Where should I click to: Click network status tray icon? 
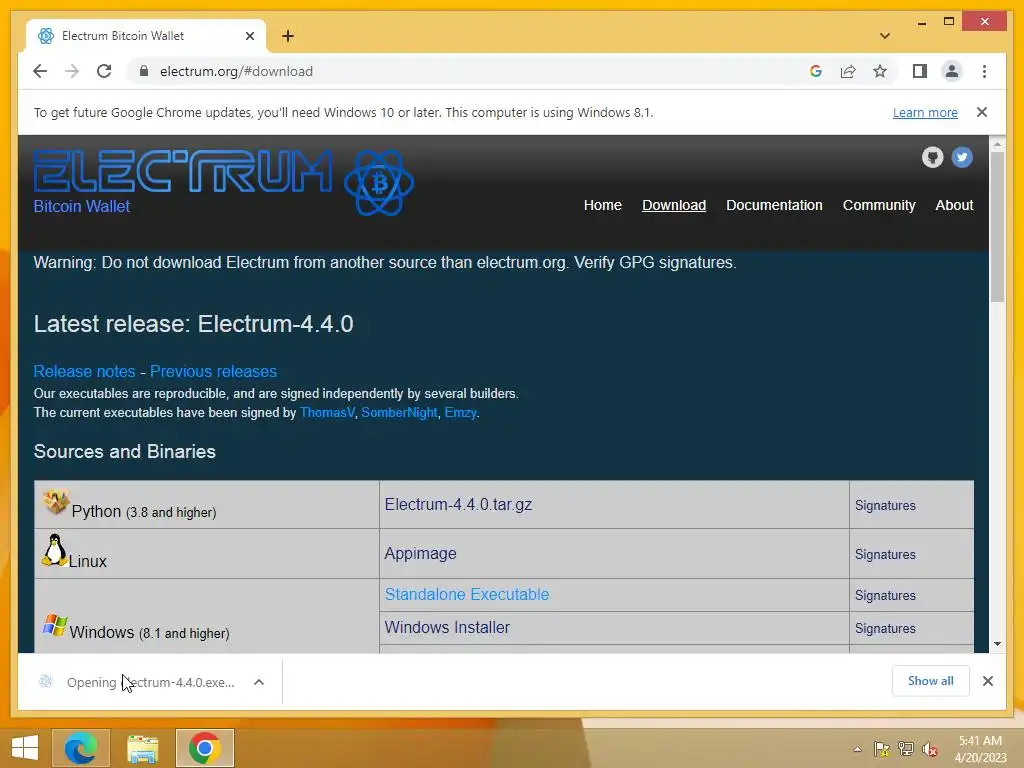click(906, 749)
